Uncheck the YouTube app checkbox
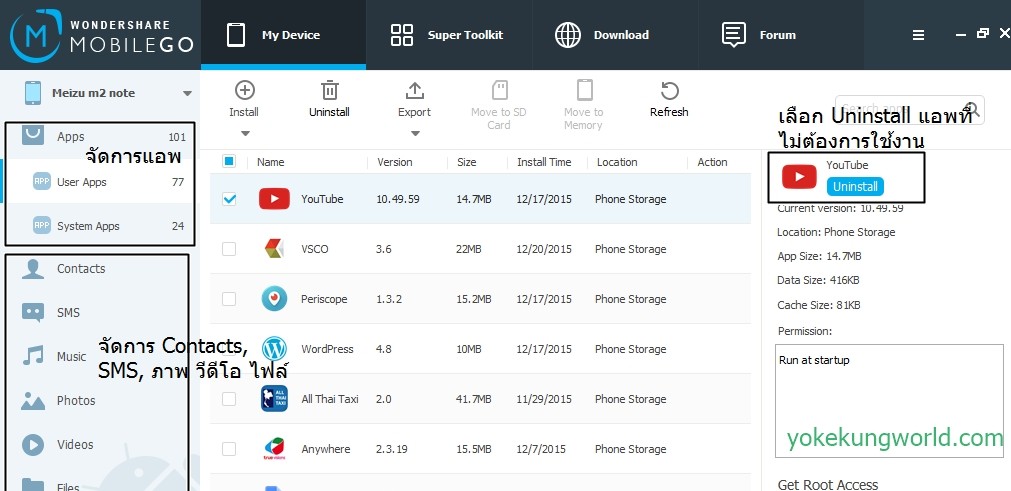 tap(229, 199)
